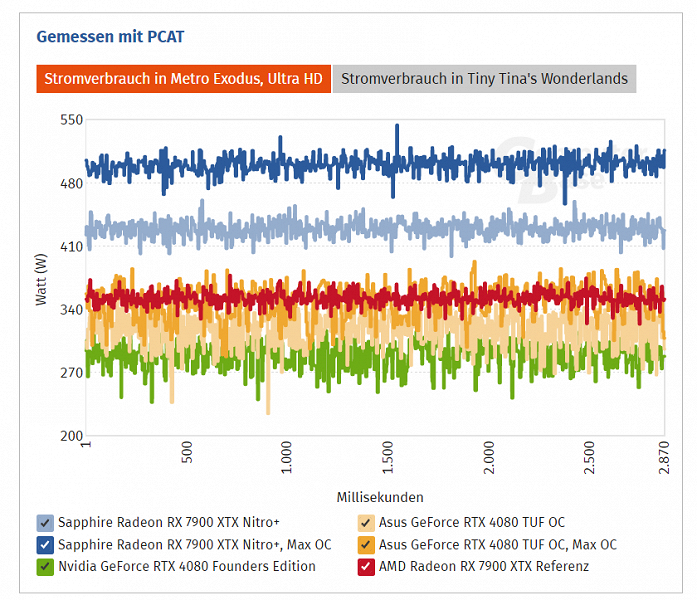This screenshot has width=697, height=600.
Task: Click the 550 tick on the y-axis
Action: (72, 120)
